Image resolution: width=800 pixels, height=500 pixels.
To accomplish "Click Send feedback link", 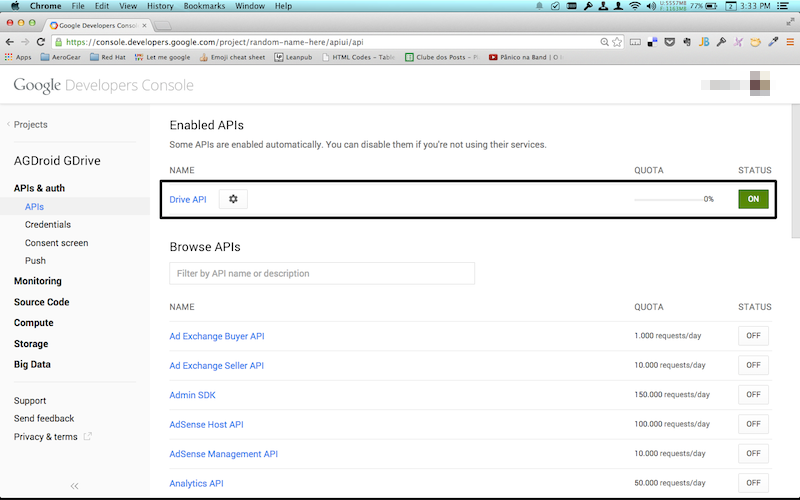I will [44, 418].
